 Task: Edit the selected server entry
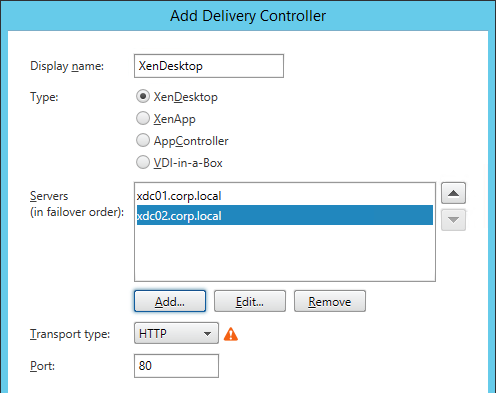[x=250, y=301]
